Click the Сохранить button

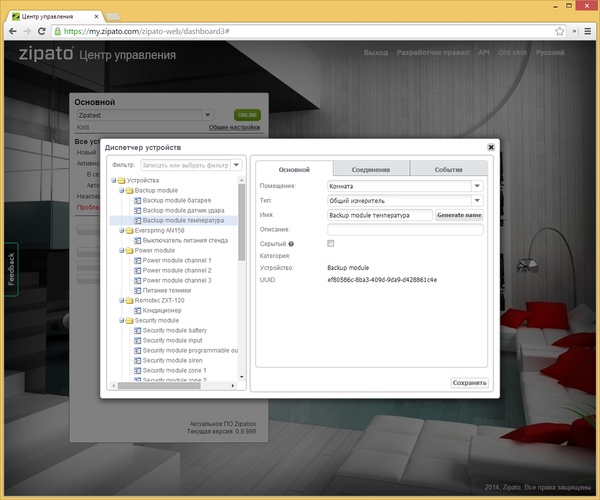pos(469,382)
